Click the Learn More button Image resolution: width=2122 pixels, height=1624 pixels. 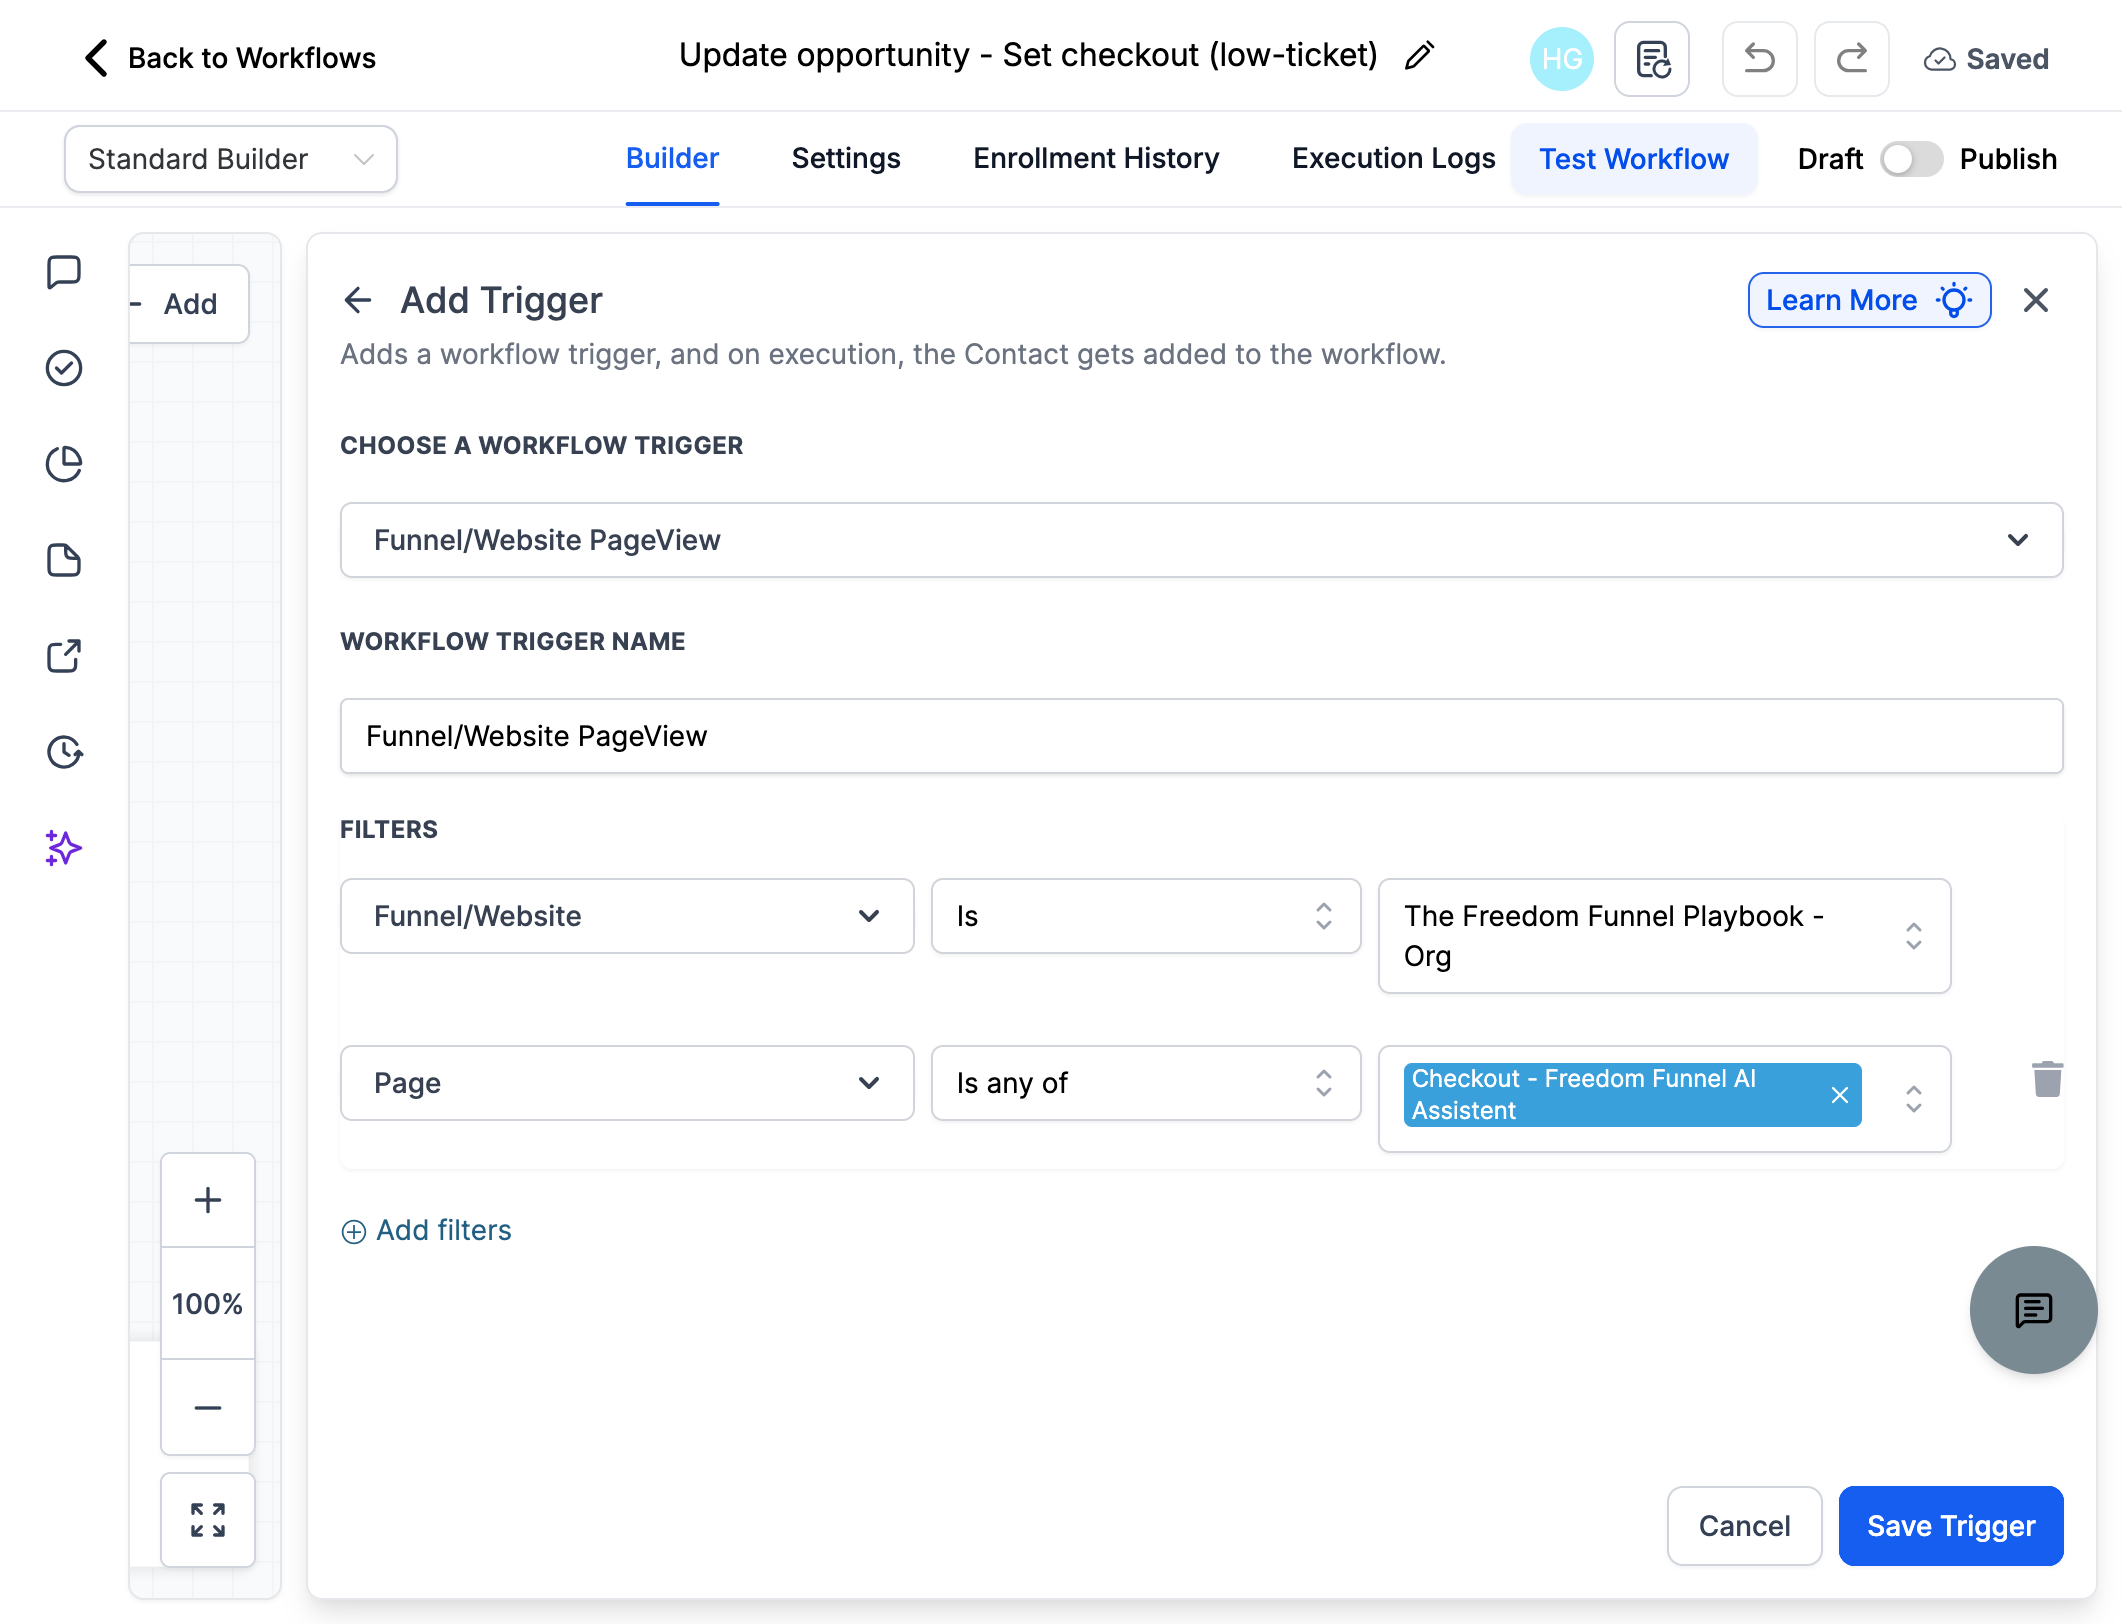pyautogui.click(x=1869, y=300)
